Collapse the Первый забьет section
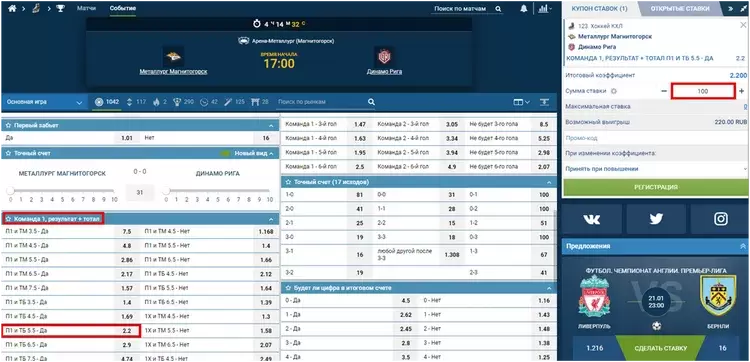Image resolution: width=750 pixels, height=362 pixels. pos(271,125)
